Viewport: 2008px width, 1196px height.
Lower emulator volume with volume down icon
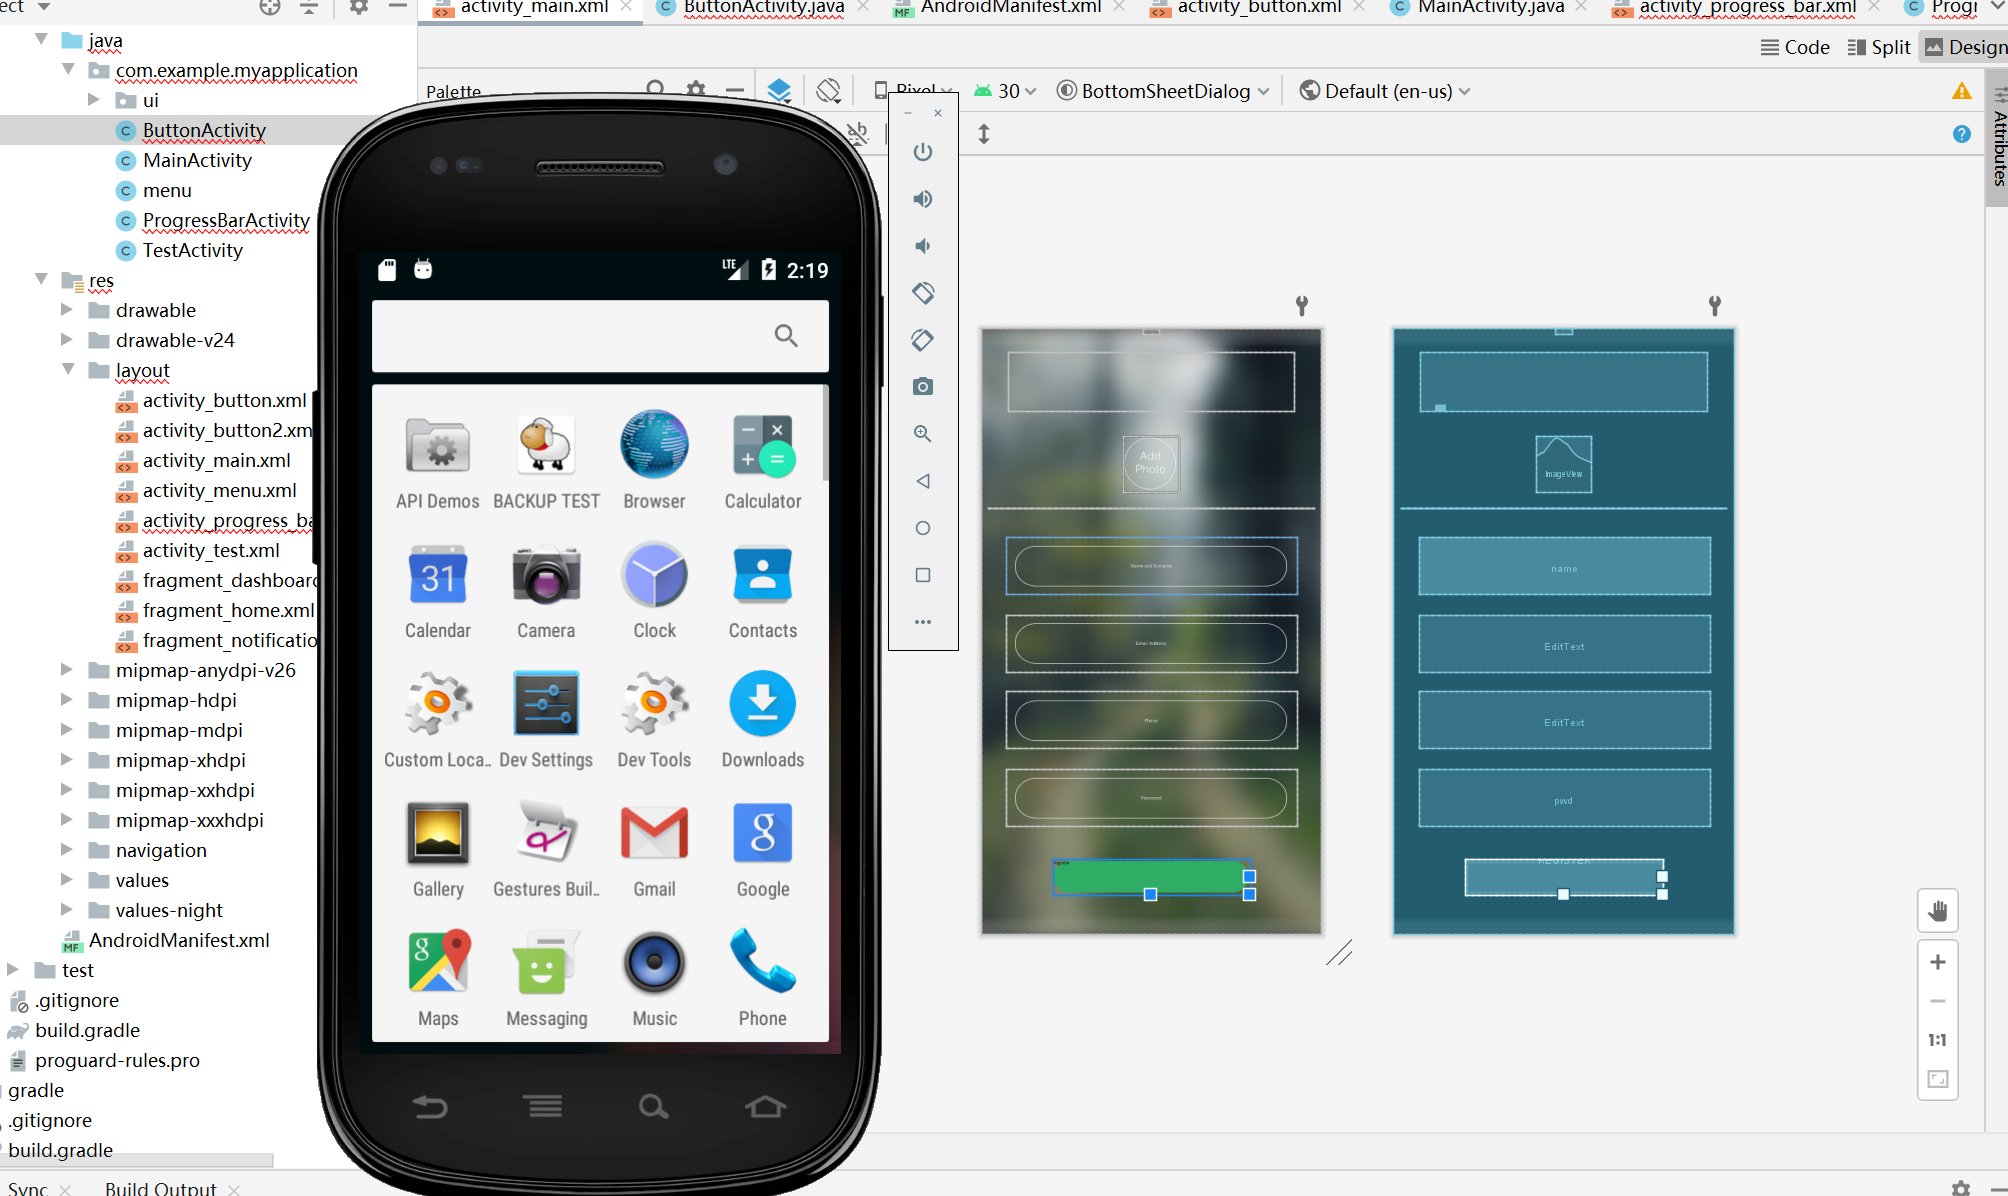click(923, 246)
